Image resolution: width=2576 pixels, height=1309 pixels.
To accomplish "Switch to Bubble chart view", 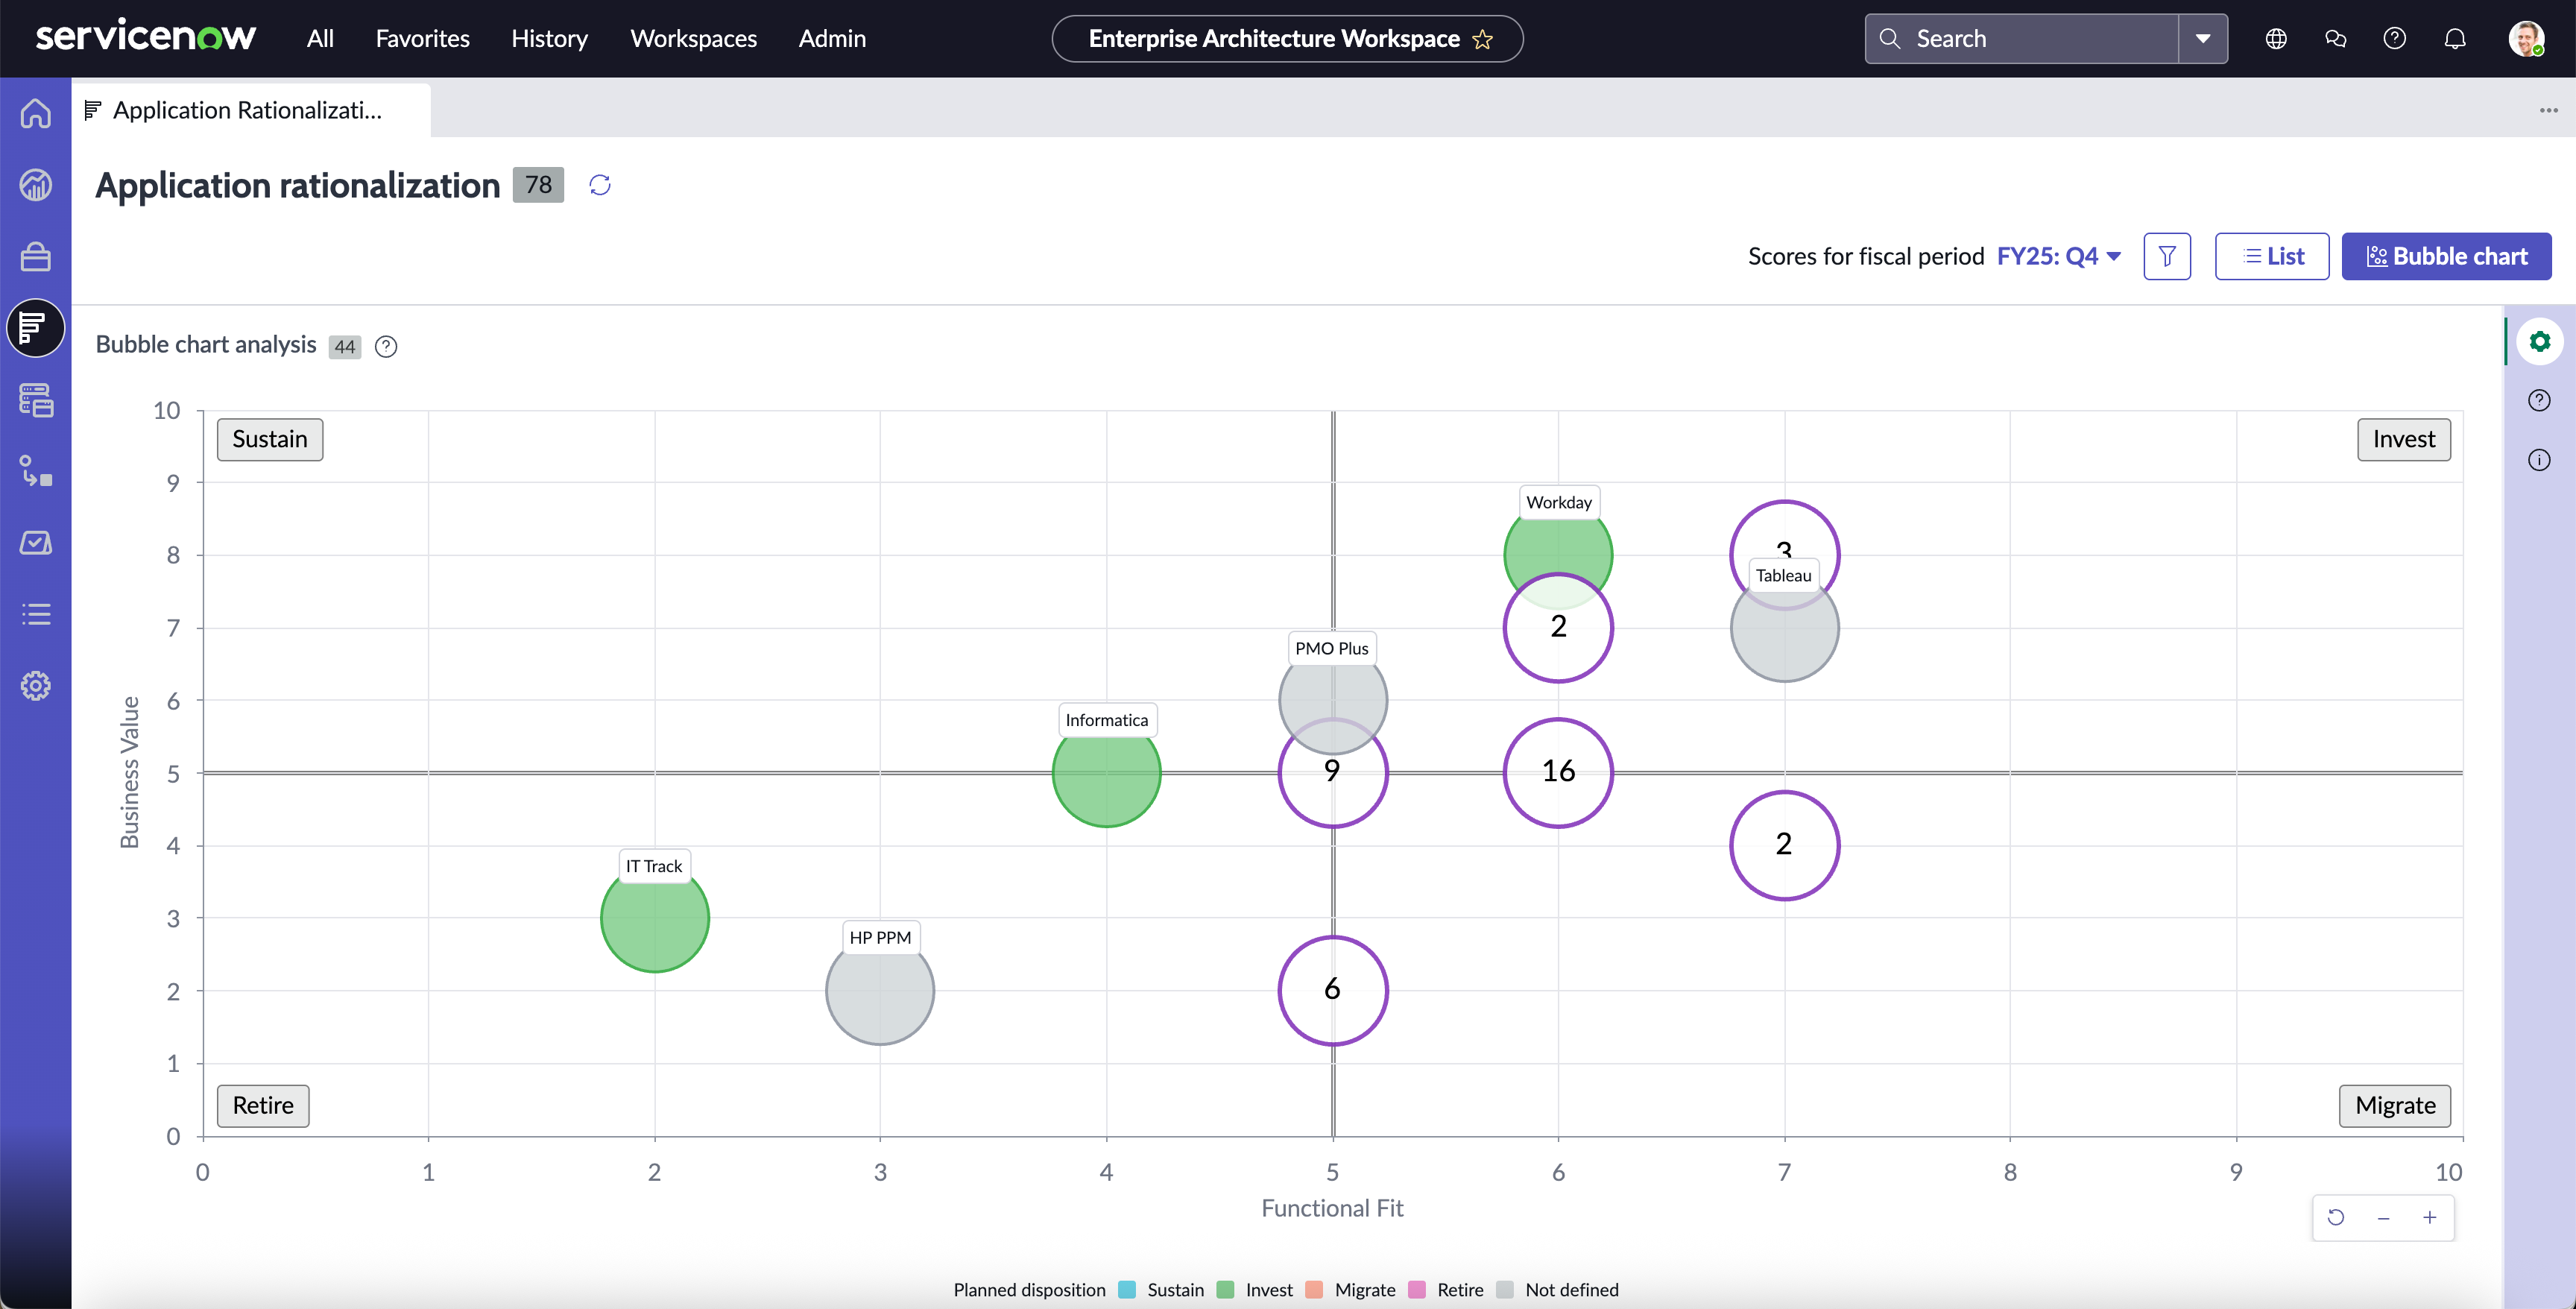I will click(2446, 257).
